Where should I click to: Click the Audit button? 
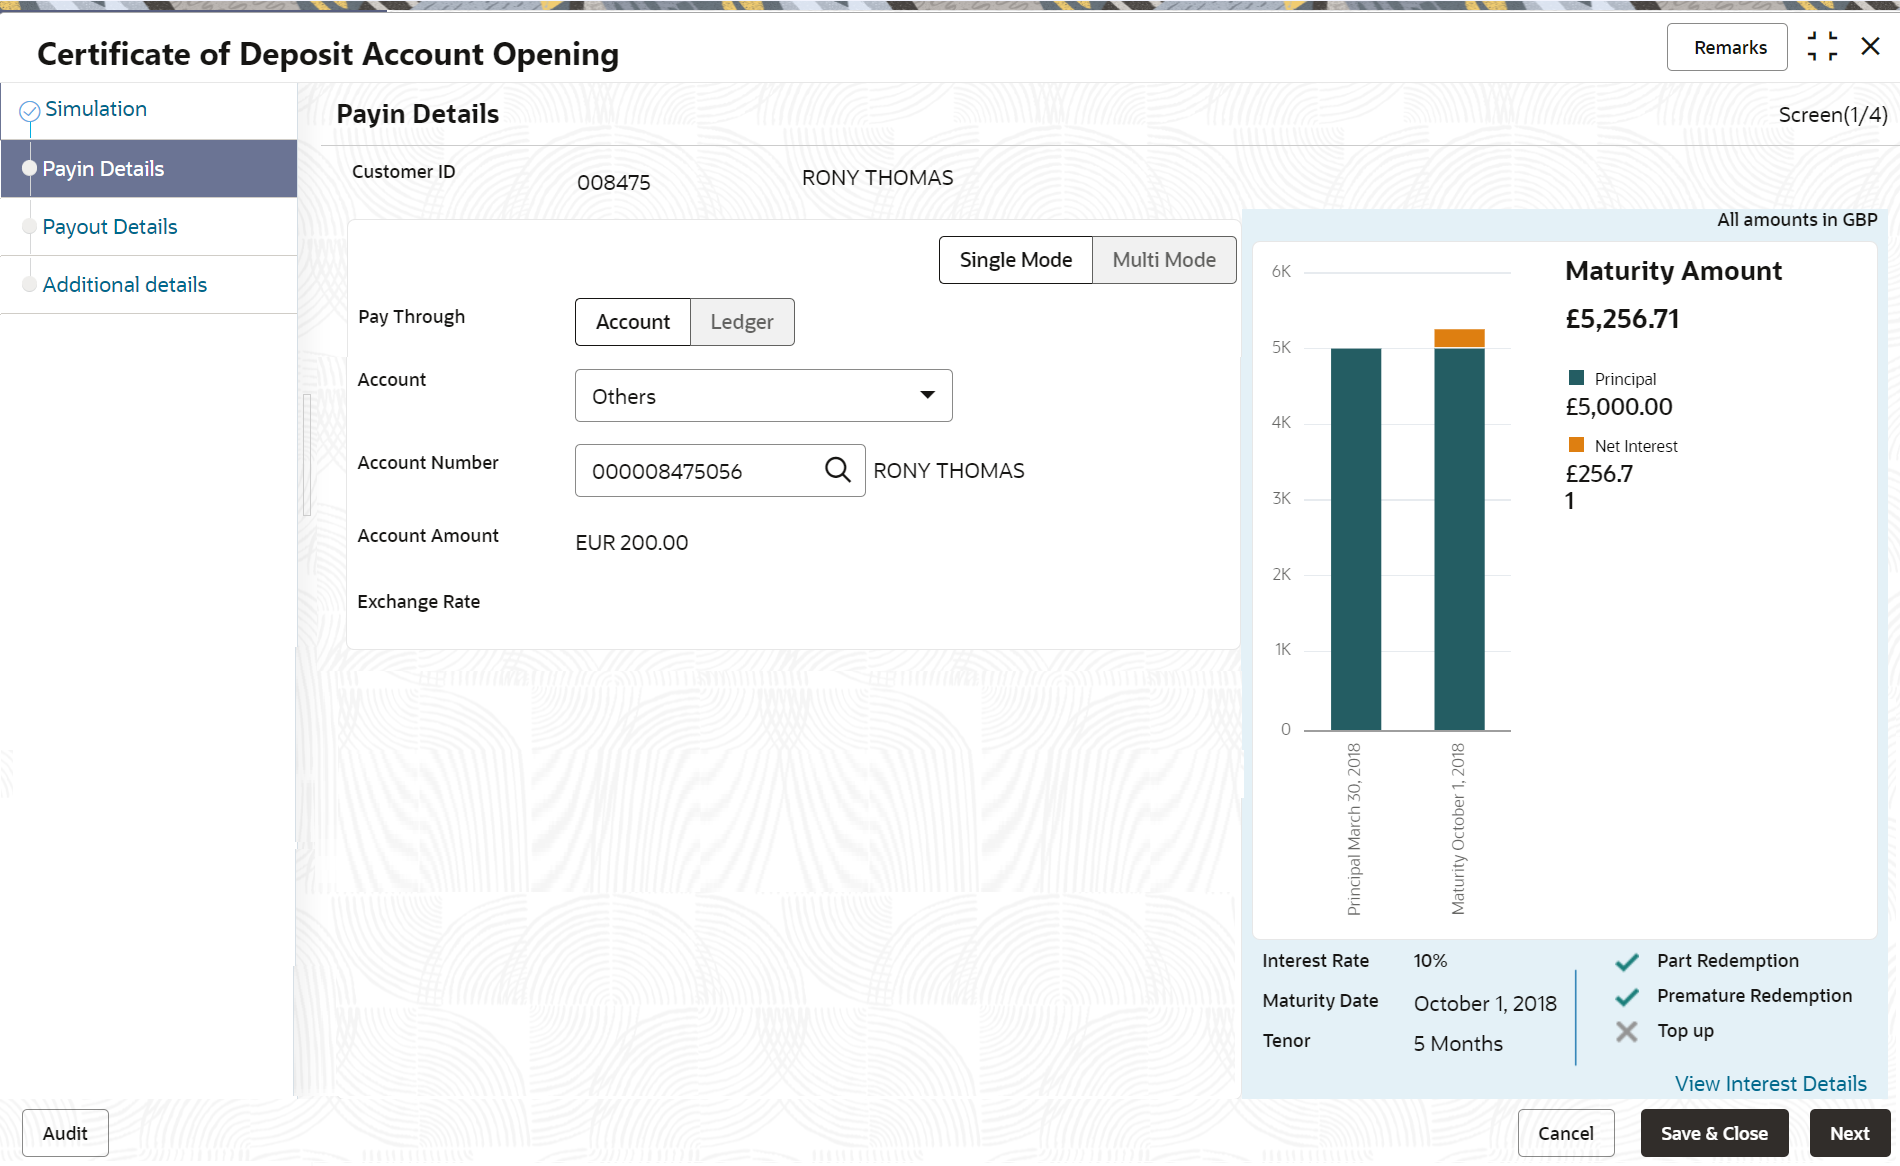(x=65, y=1133)
